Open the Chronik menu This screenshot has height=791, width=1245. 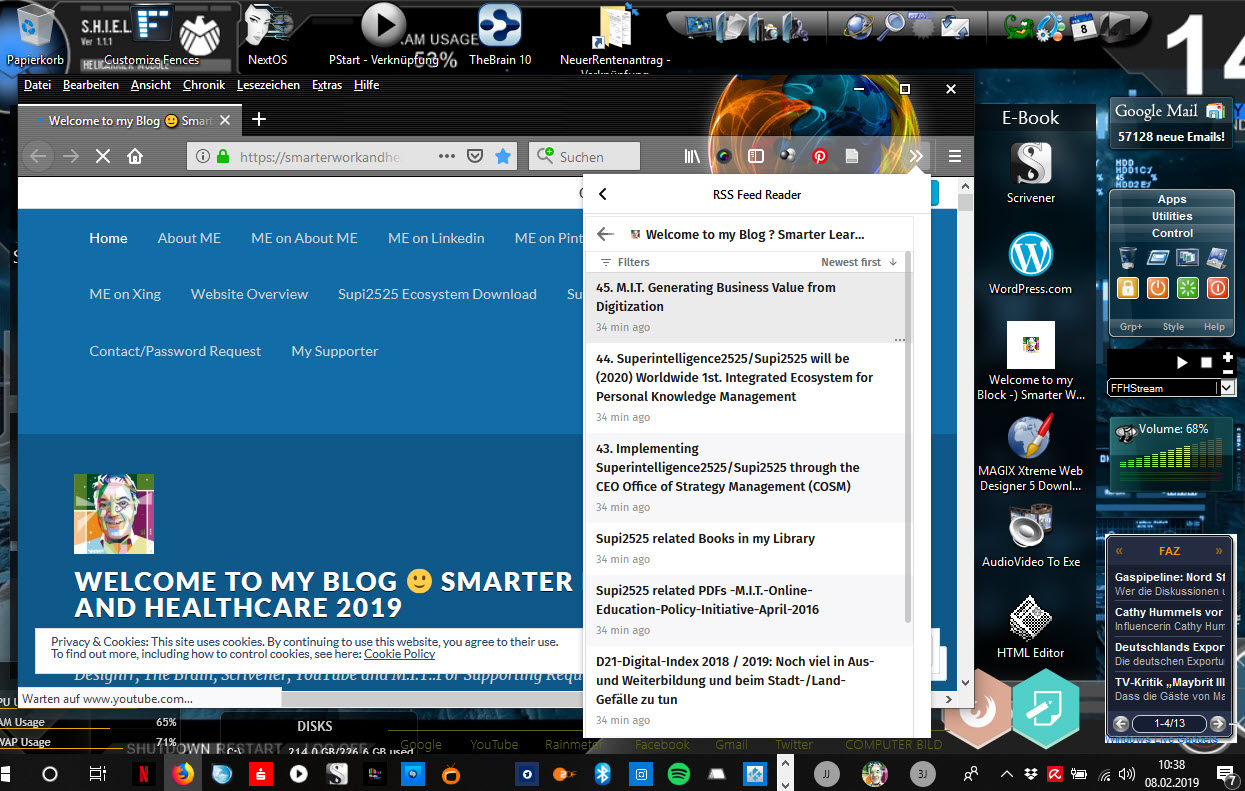(203, 85)
